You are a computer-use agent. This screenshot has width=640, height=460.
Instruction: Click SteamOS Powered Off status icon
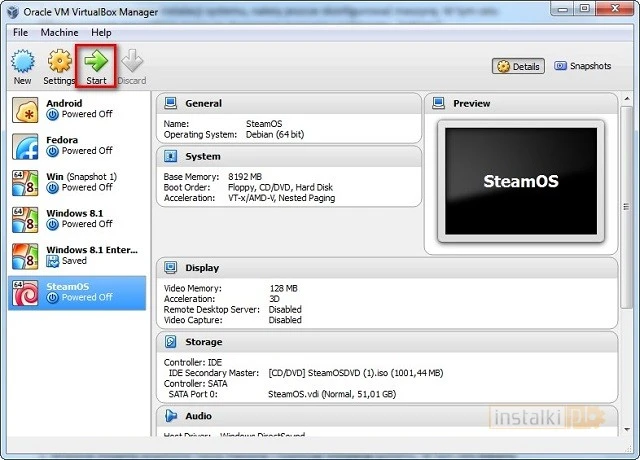(52, 298)
